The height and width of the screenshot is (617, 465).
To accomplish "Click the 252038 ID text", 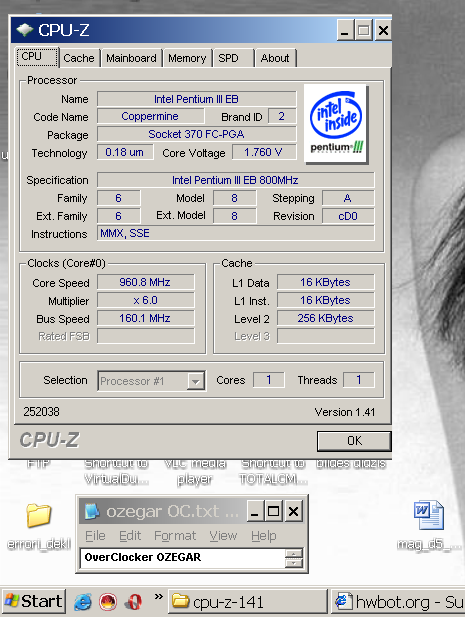I will pos(41,412).
